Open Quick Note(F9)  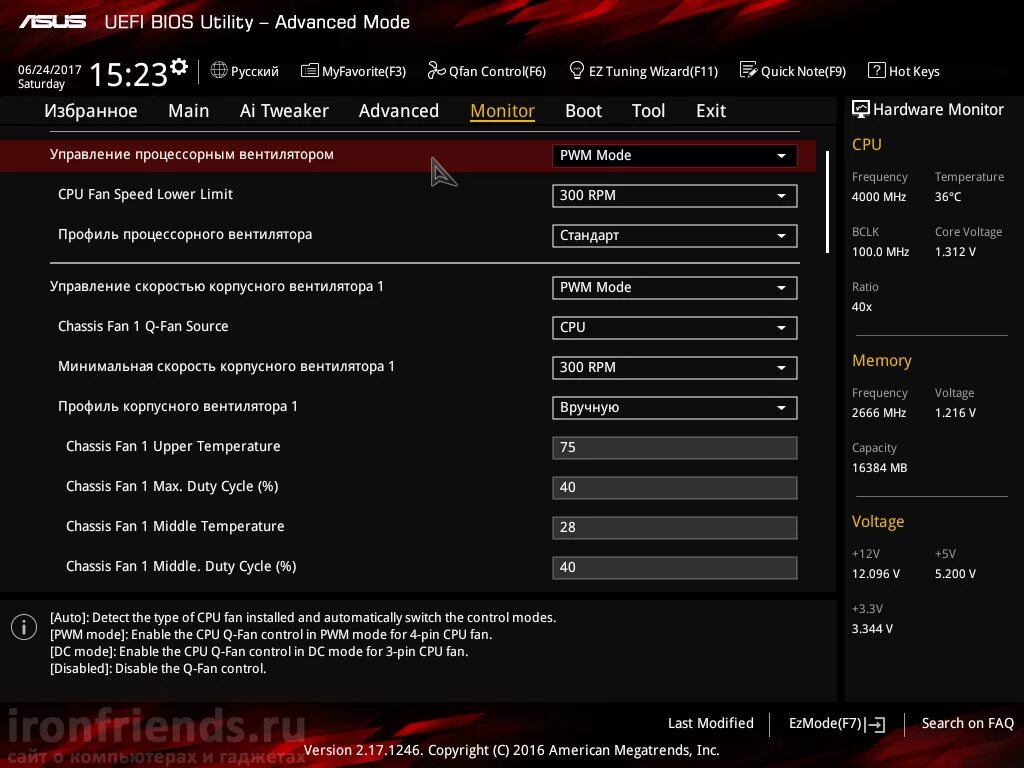click(x=793, y=71)
